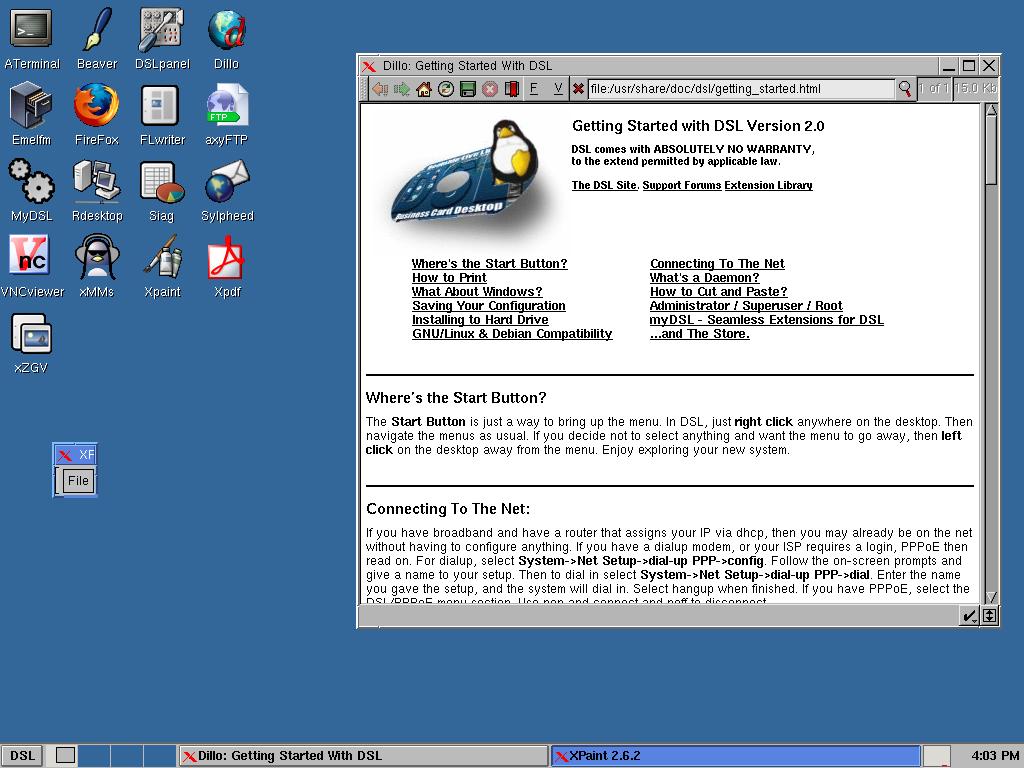The height and width of the screenshot is (768, 1024).
Task: Follow 'myDSL - Seamless Extensions for DSL' link
Action: tap(766, 319)
